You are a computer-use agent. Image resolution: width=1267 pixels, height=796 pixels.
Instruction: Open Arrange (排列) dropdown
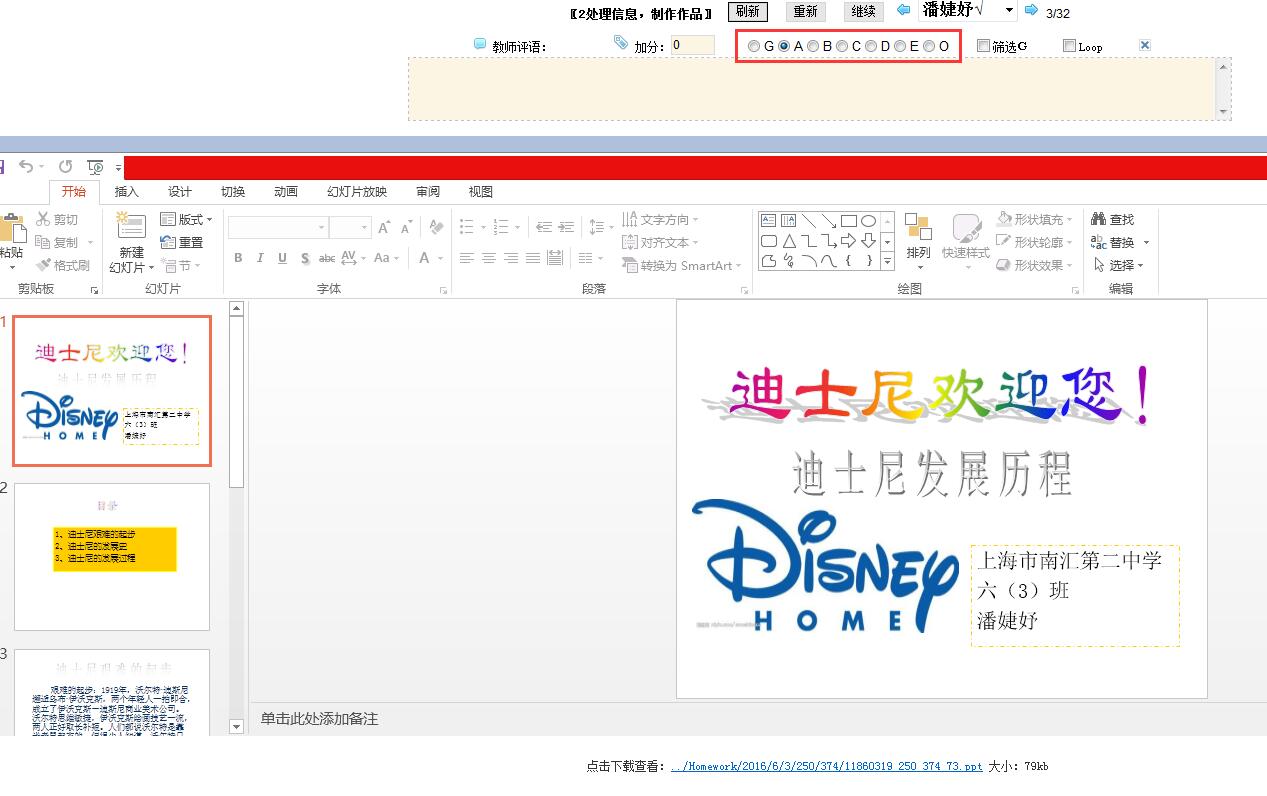(x=918, y=241)
